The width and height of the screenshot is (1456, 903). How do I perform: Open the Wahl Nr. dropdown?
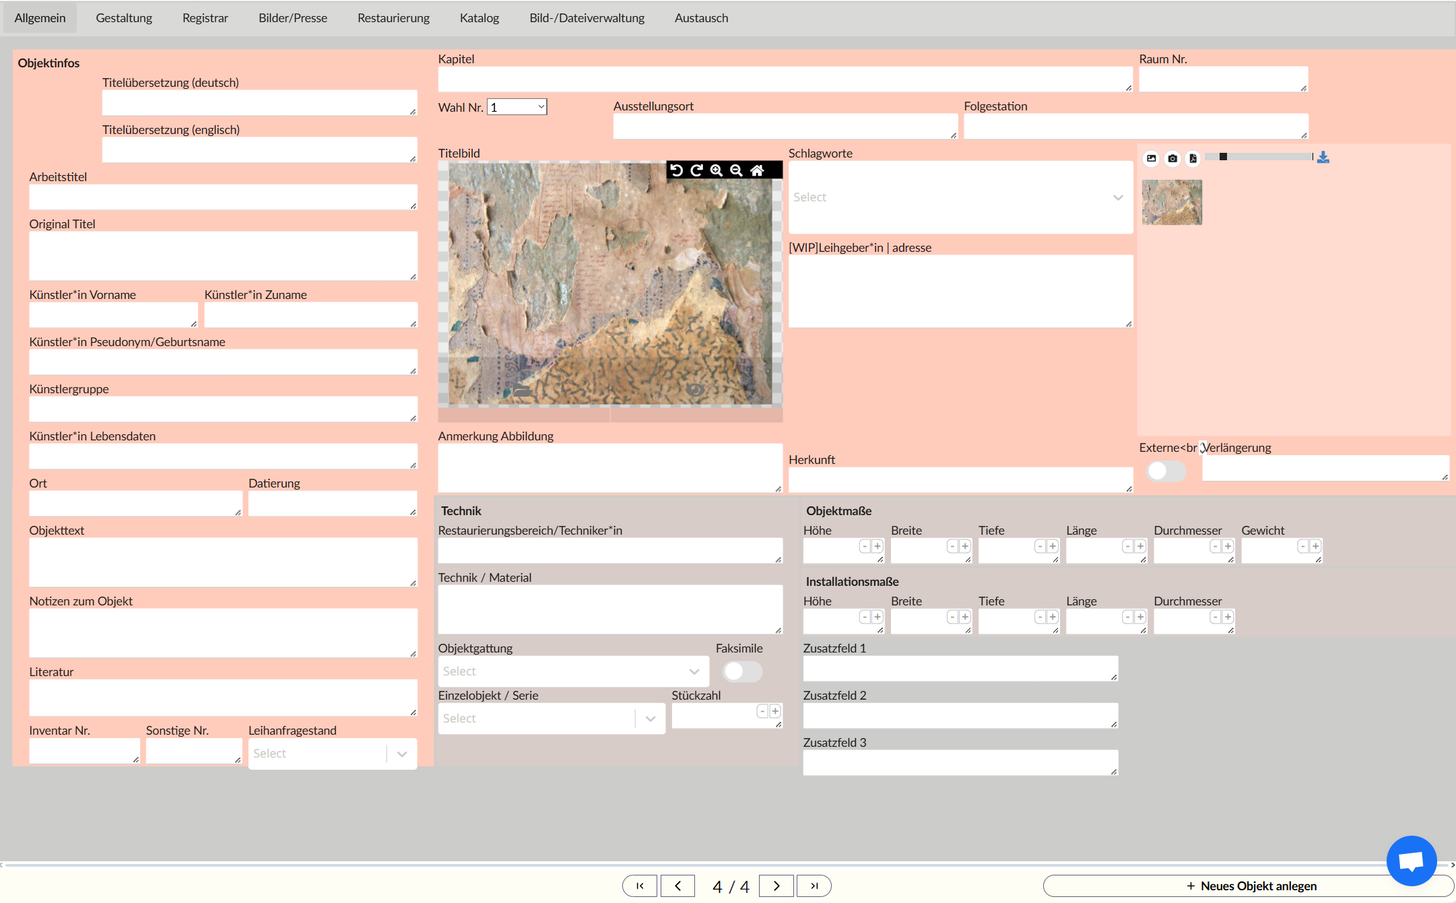[x=517, y=107]
